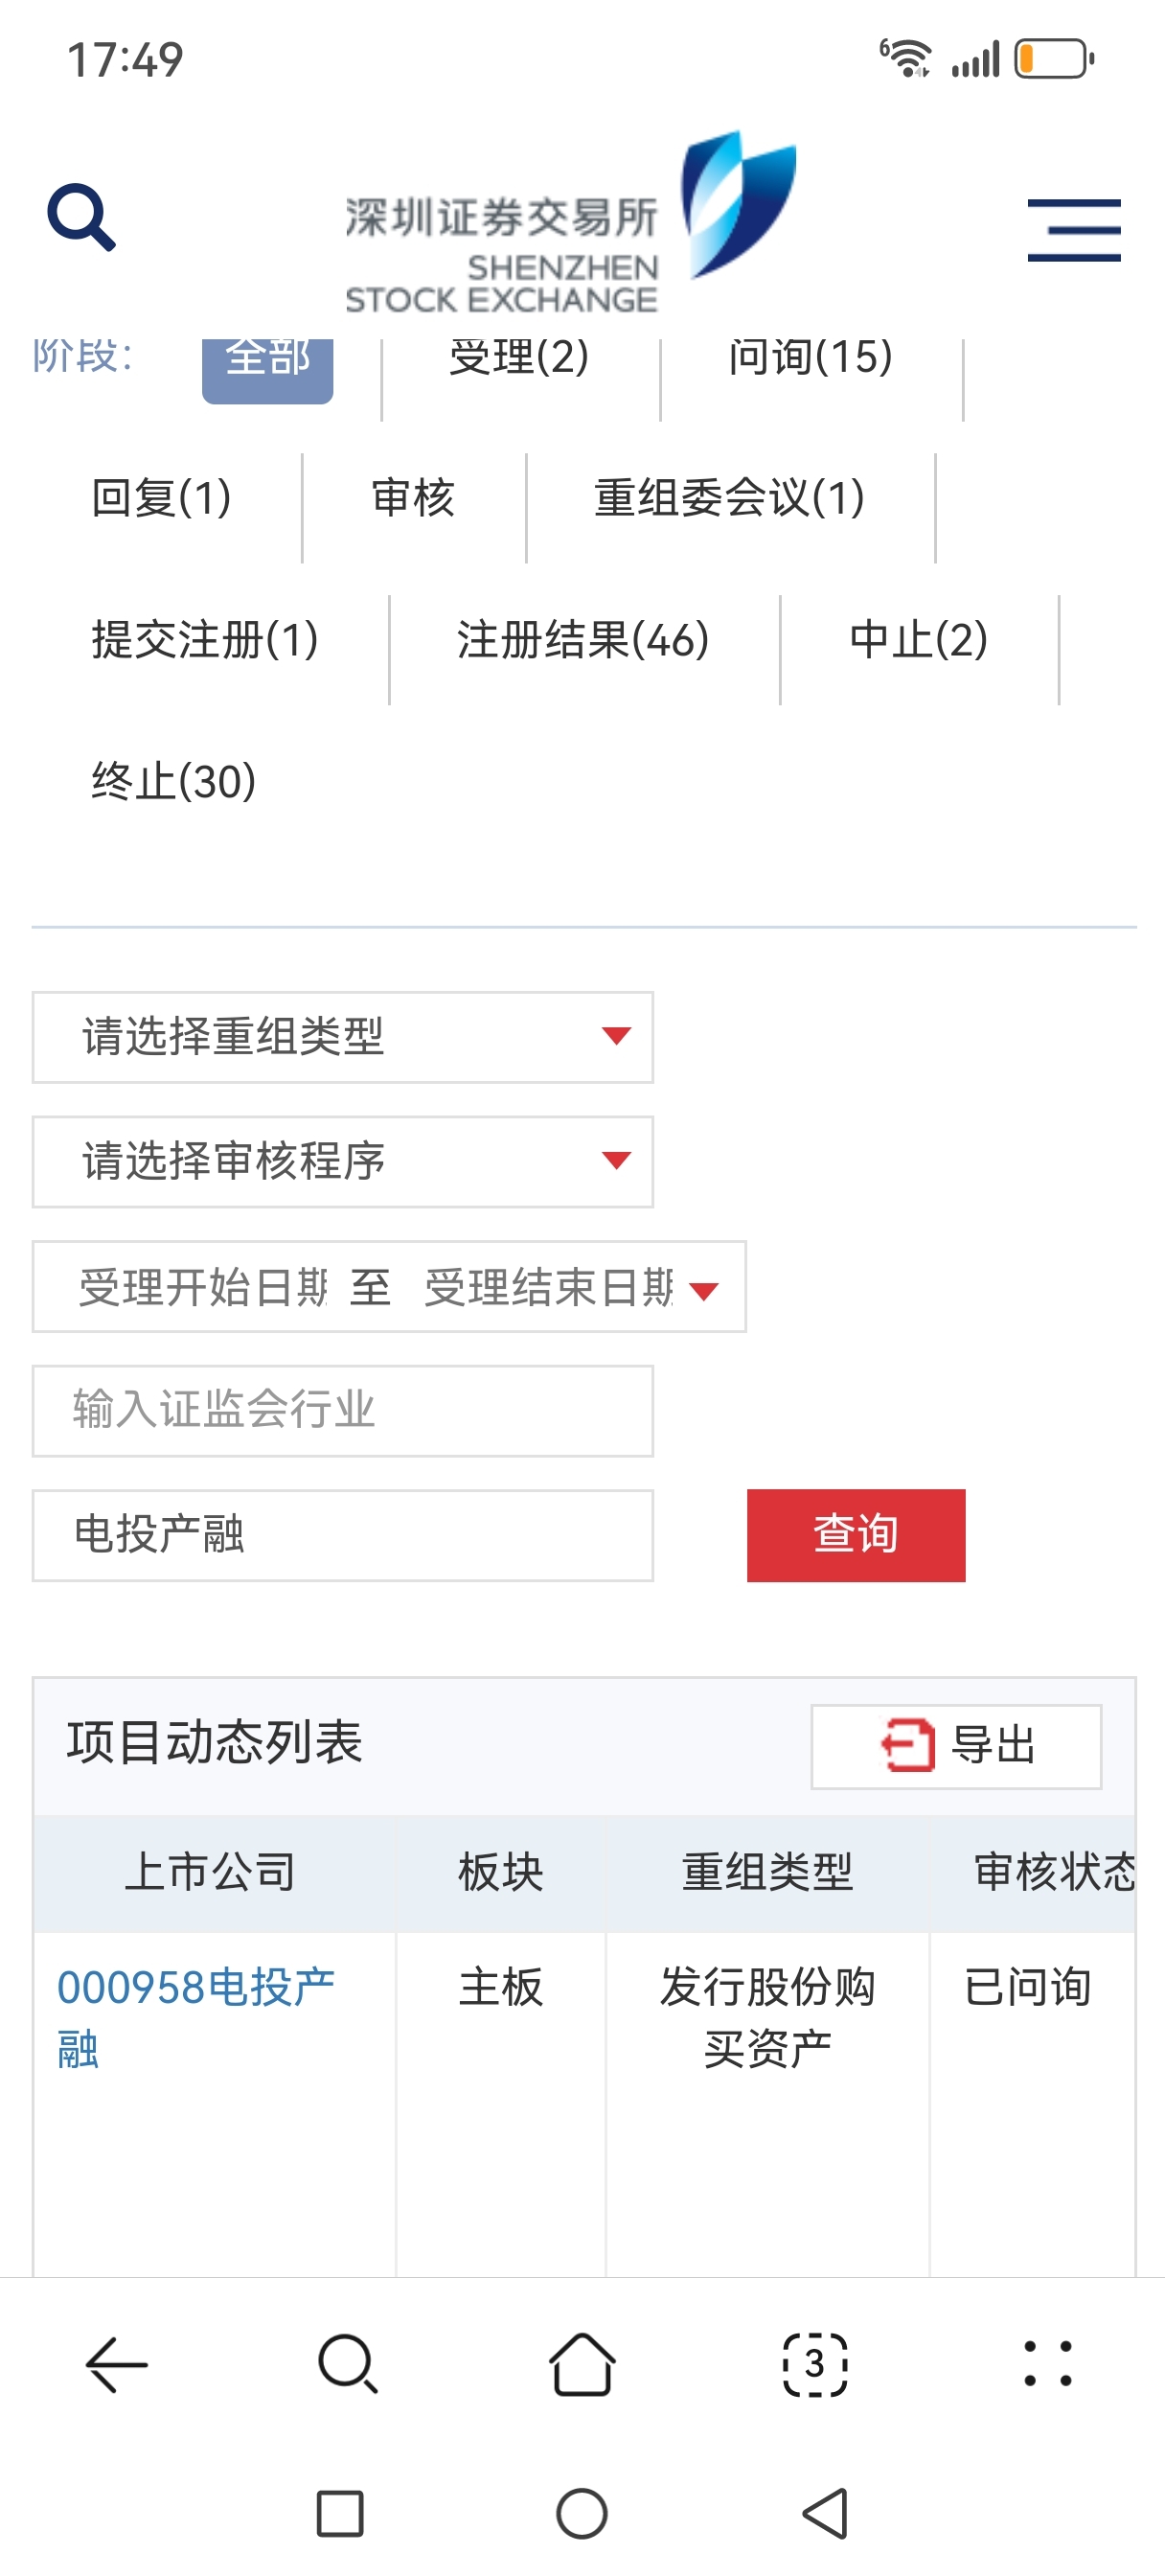This screenshot has width=1165, height=2576.
Task: Select the 注册结果(46) stage filter
Action: [584, 640]
